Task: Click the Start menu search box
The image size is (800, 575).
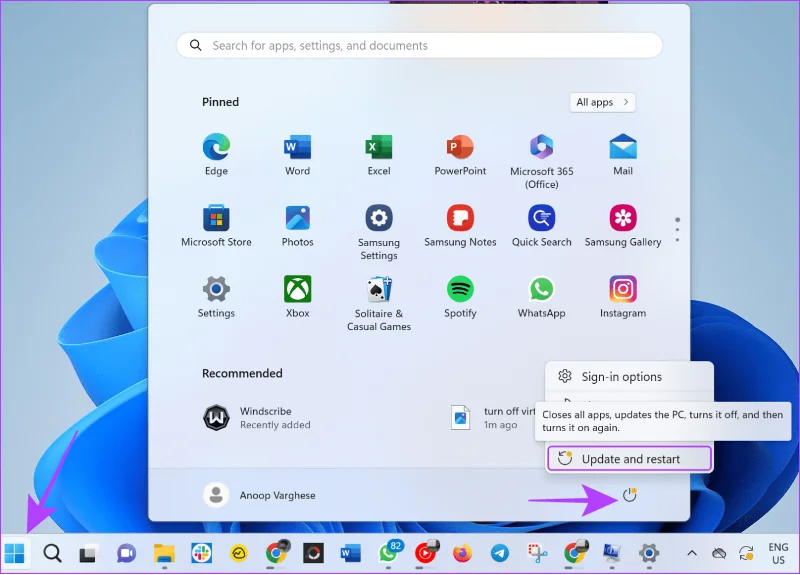Action: 419,45
